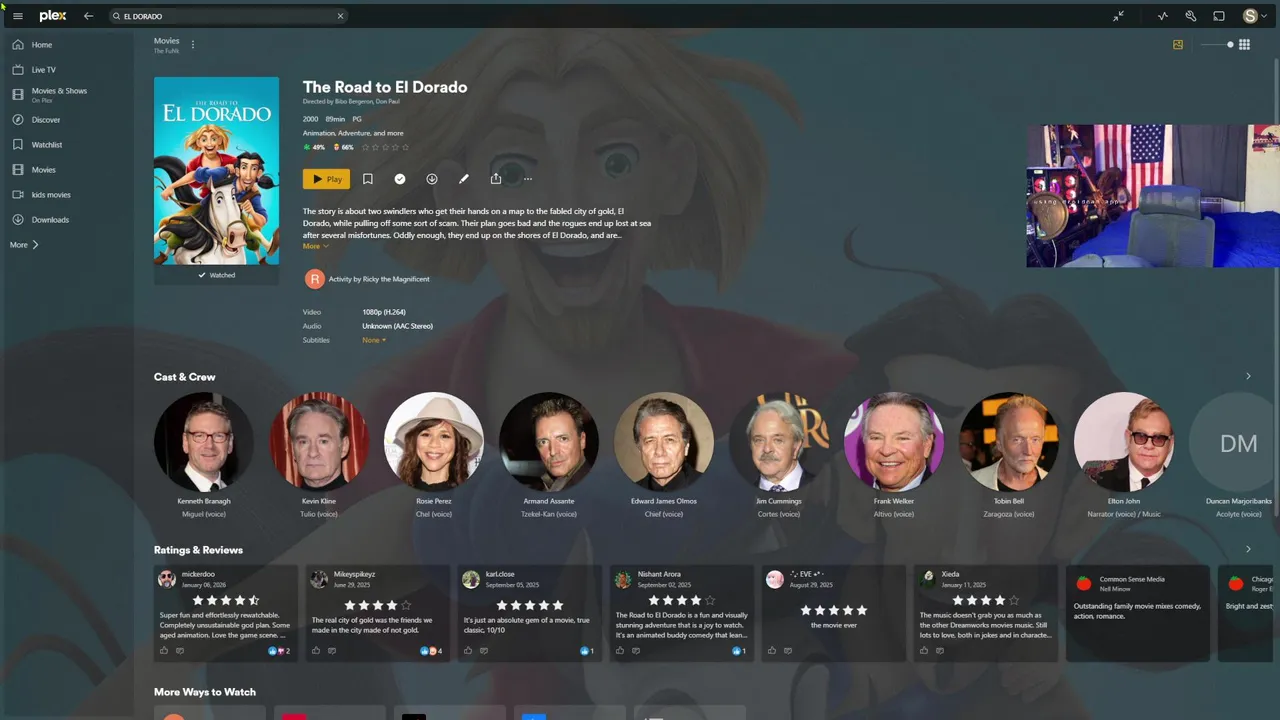
Task: Click the El Dorado movie poster
Action: [216, 171]
